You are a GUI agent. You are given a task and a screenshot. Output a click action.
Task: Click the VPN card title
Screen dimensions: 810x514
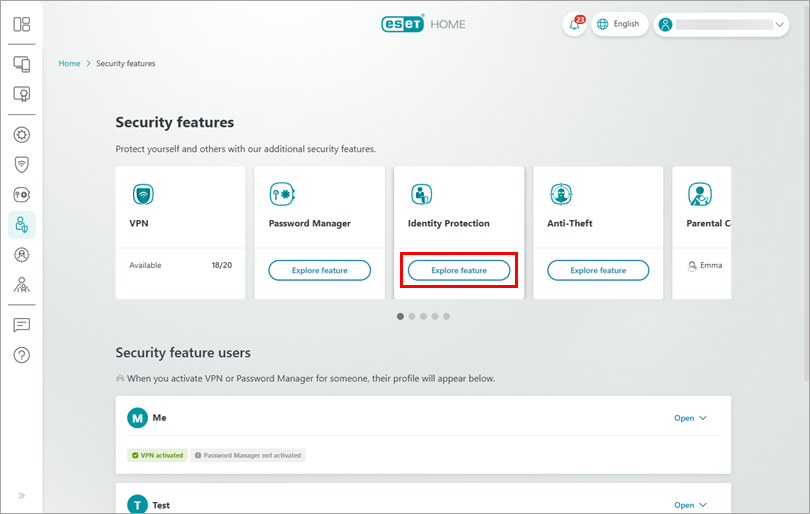pyautogui.click(x=139, y=223)
